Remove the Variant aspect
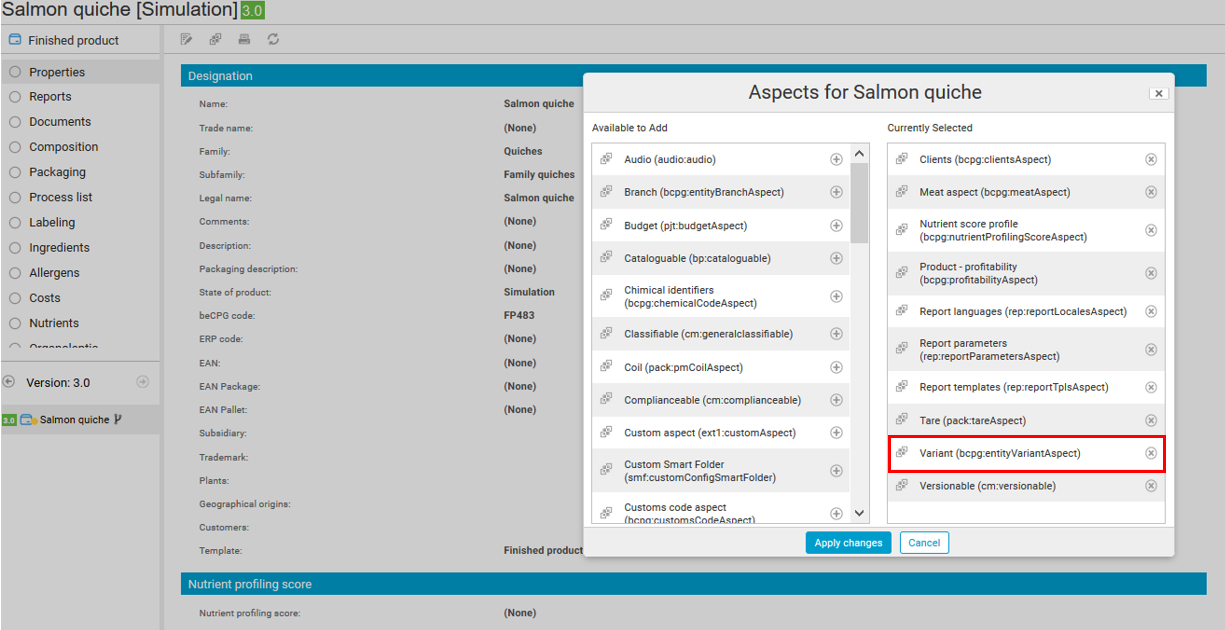The image size is (1225, 630). tap(1151, 453)
